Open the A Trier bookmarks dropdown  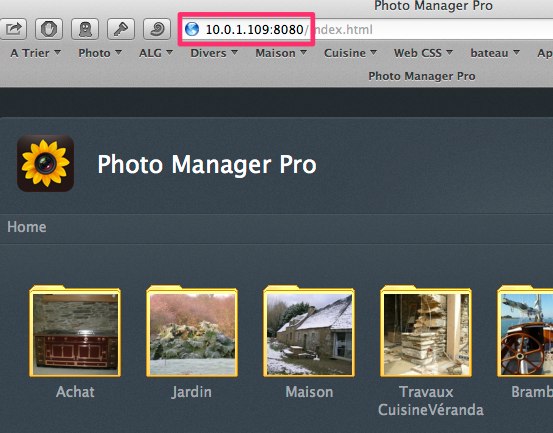(35, 53)
